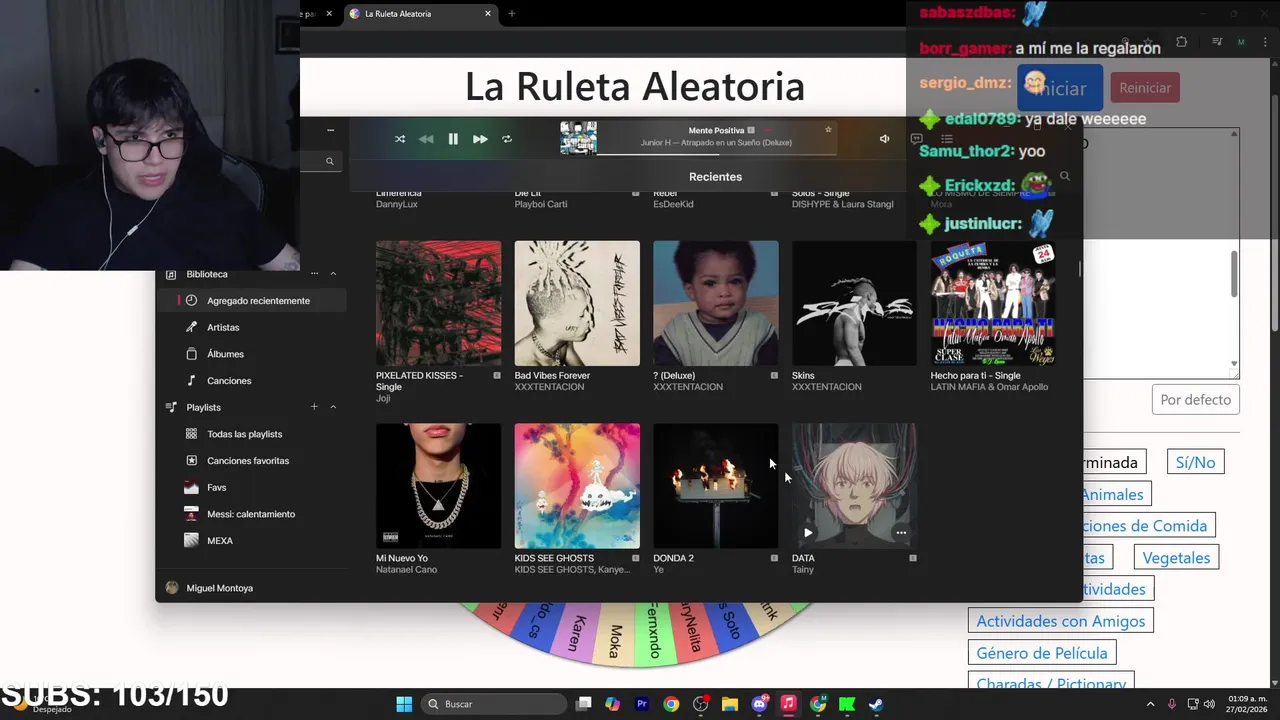Select Actividades con Amigos preset
Viewport: 1280px width, 720px height.
tap(1061, 621)
